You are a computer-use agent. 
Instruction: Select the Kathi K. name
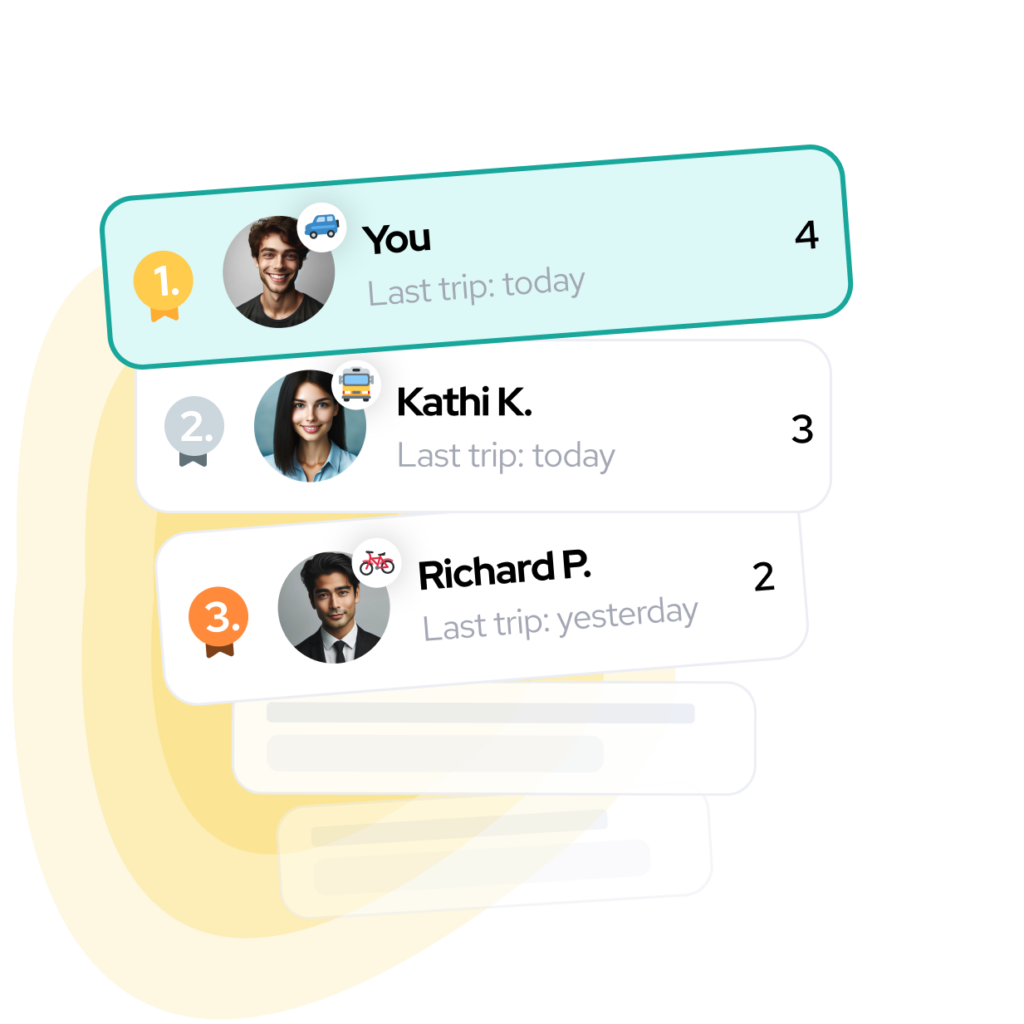464,402
